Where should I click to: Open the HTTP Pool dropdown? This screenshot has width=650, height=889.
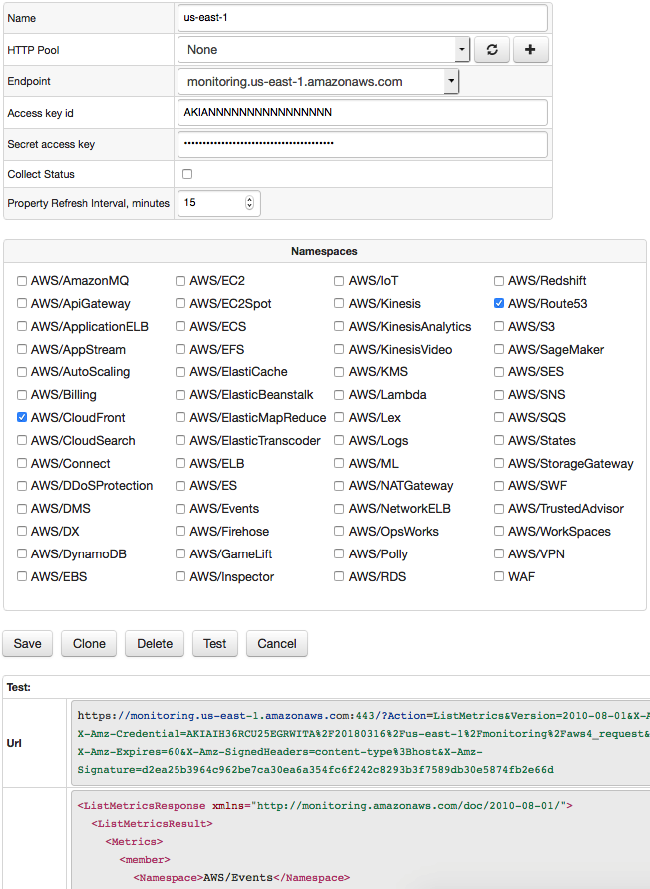tap(323, 50)
